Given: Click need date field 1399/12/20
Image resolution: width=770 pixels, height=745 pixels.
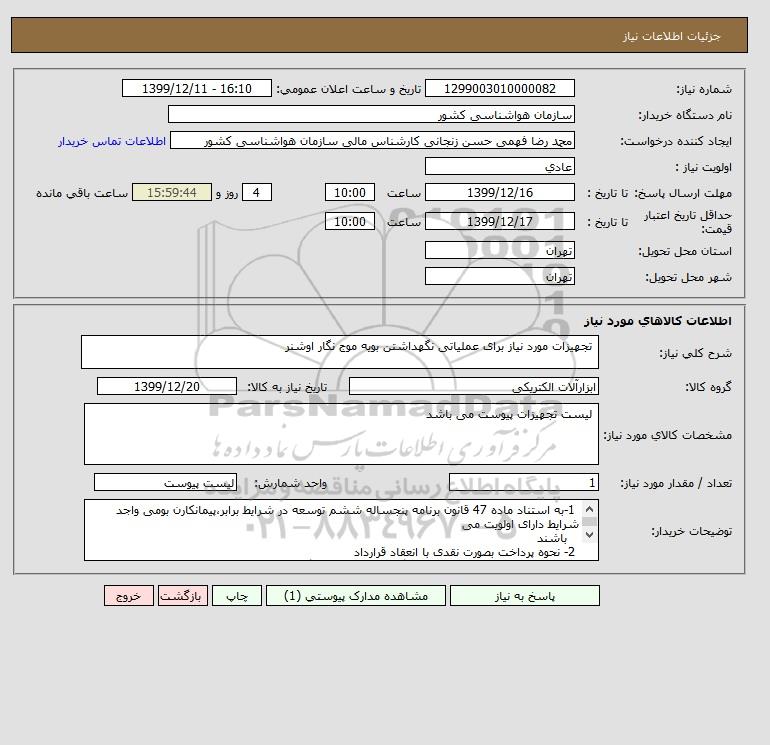Looking at the screenshot, I should pos(167,386).
